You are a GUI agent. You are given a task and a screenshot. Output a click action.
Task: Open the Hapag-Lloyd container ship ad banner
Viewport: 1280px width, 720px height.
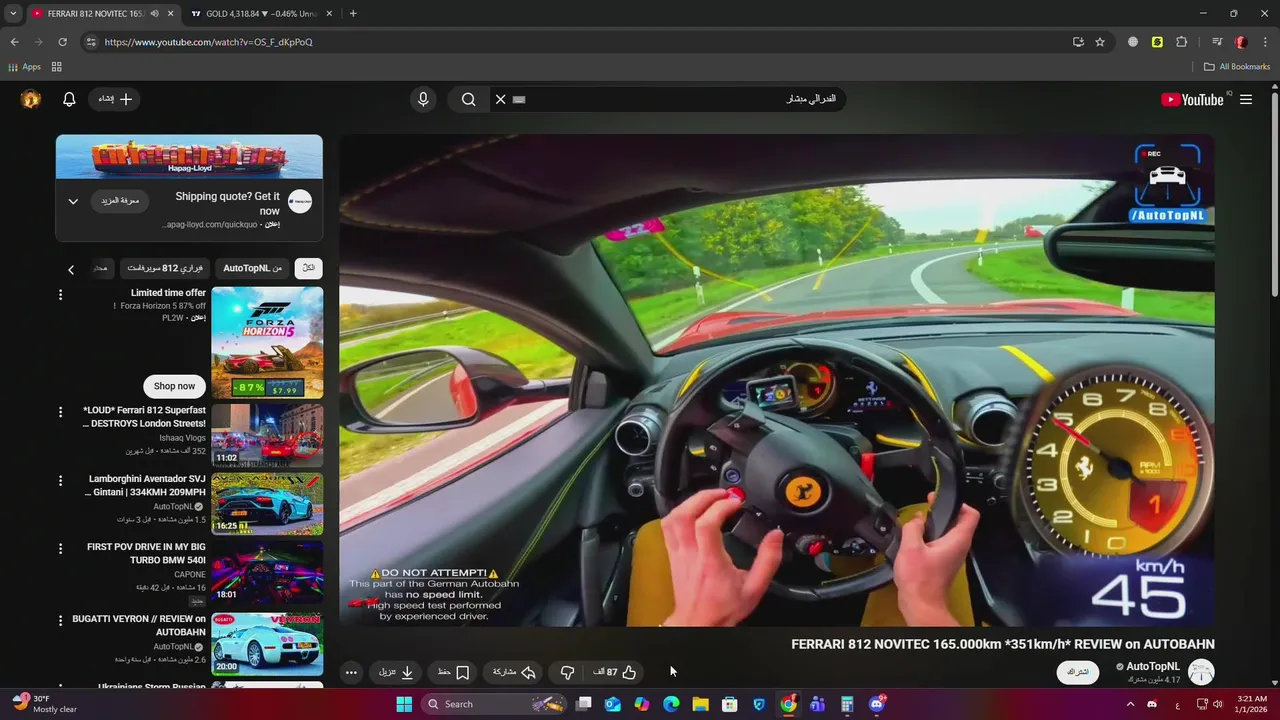point(189,156)
